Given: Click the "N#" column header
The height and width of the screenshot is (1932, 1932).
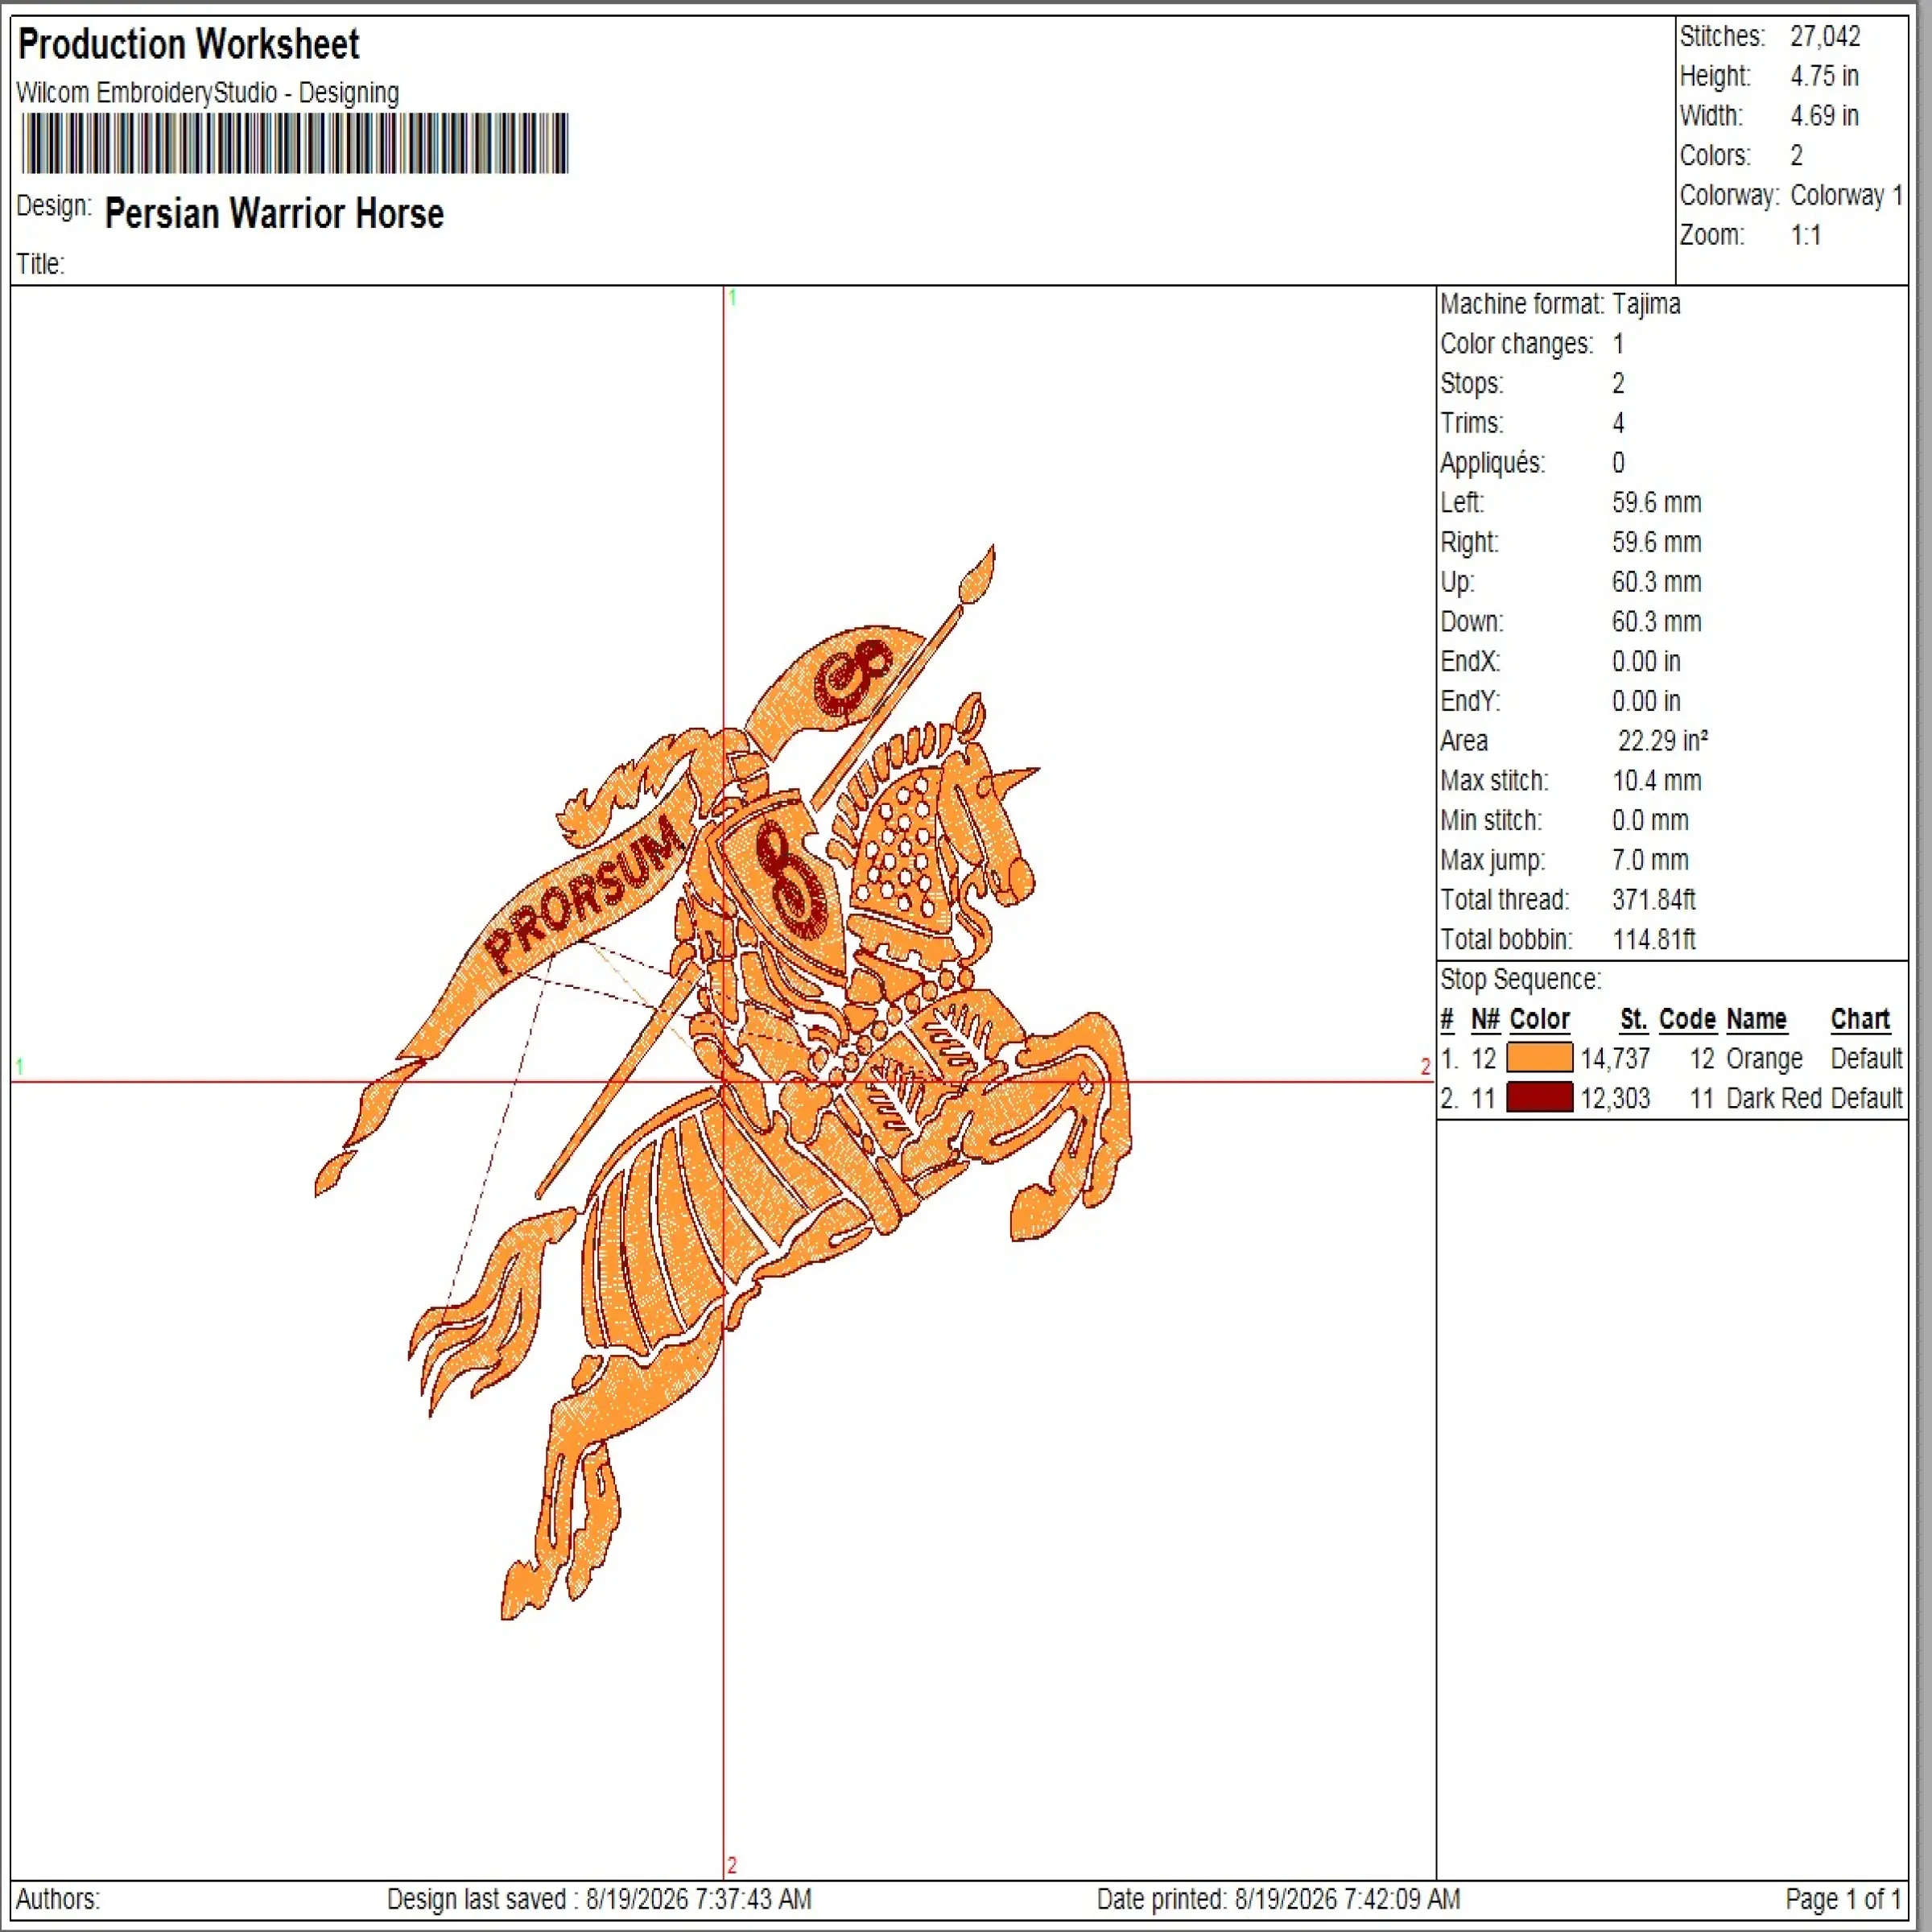Looking at the screenshot, I should point(1485,1020).
